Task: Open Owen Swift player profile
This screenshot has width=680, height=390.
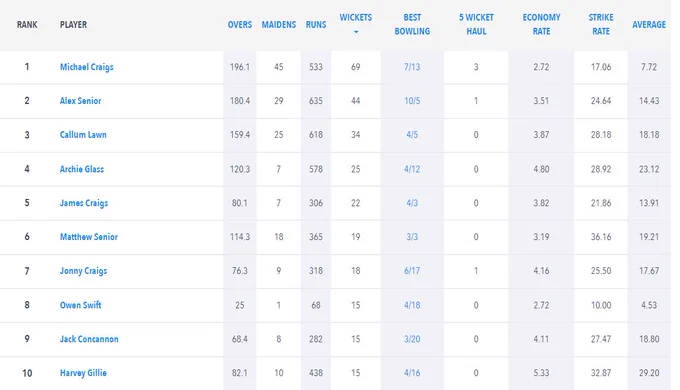Action: pos(81,305)
